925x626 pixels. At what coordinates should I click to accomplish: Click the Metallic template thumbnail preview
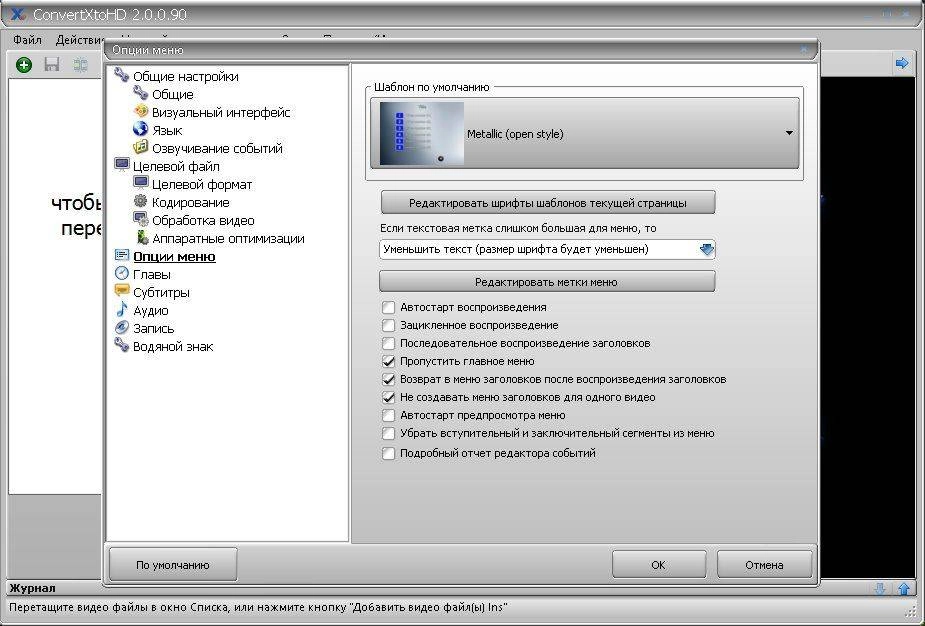[422, 133]
